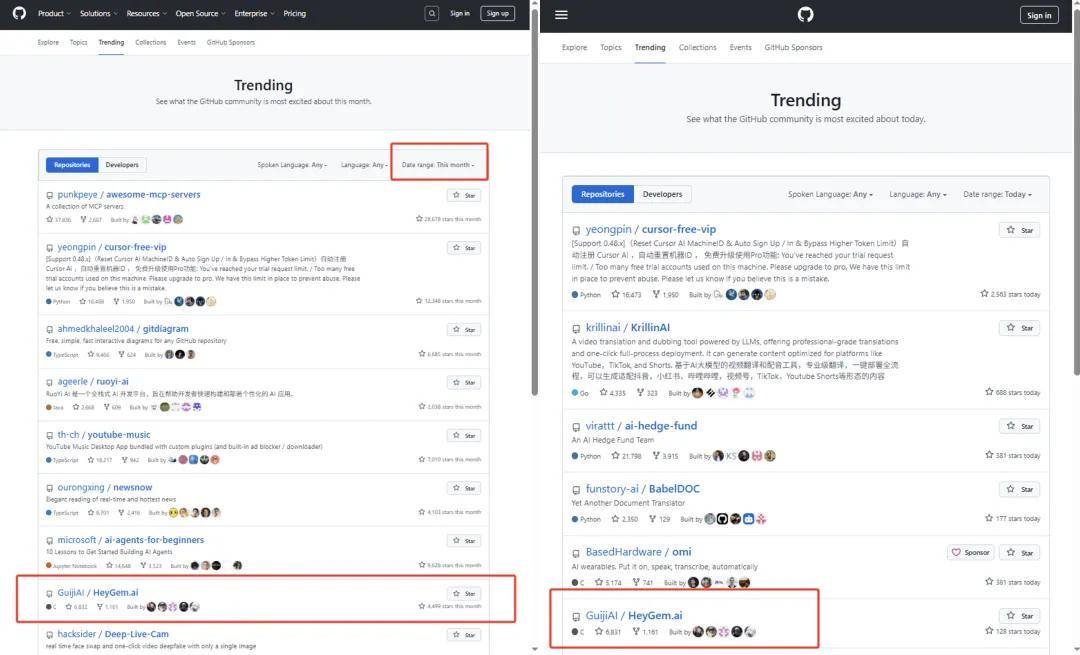The height and width of the screenshot is (655, 1080).
Task: Open stargazers count of yeongpin/cursor-free-vip, left window
Action: (92, 302)
